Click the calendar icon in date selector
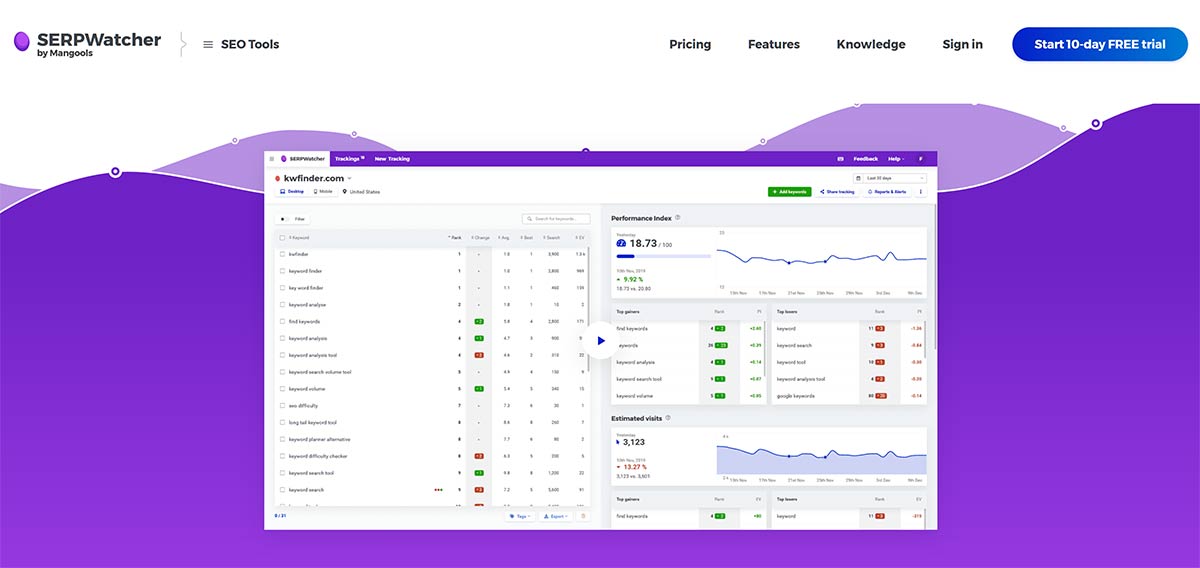The height and width of the screenshot is (568, 1200). [859, 178]
